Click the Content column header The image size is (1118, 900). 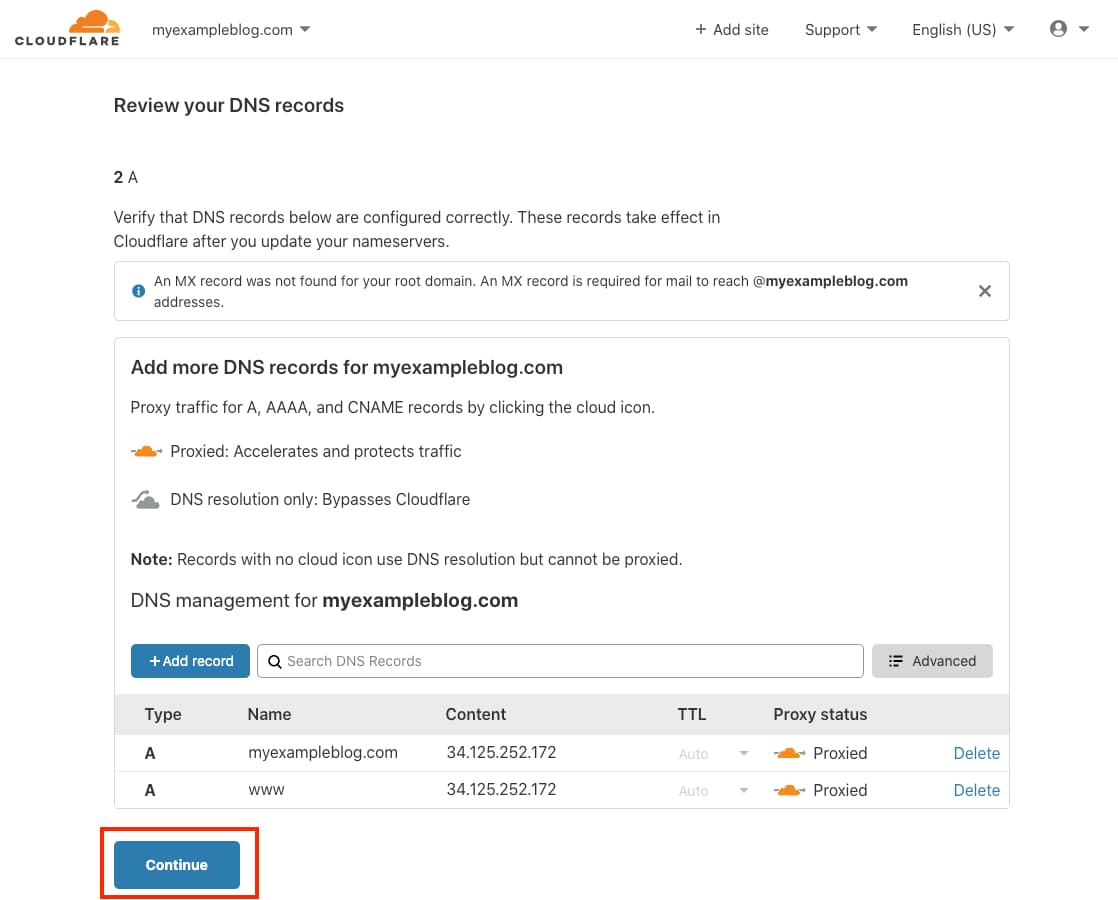coord(476,715)
